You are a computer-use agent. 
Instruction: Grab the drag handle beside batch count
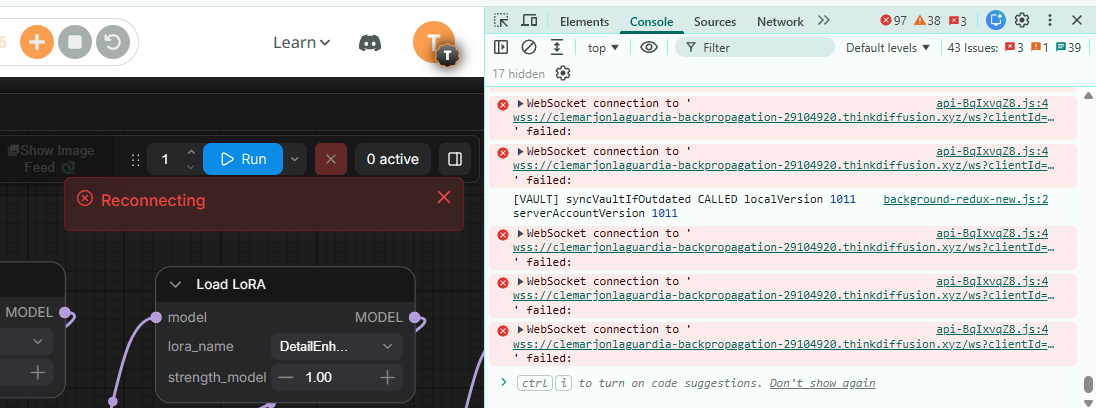click(136, 159)
